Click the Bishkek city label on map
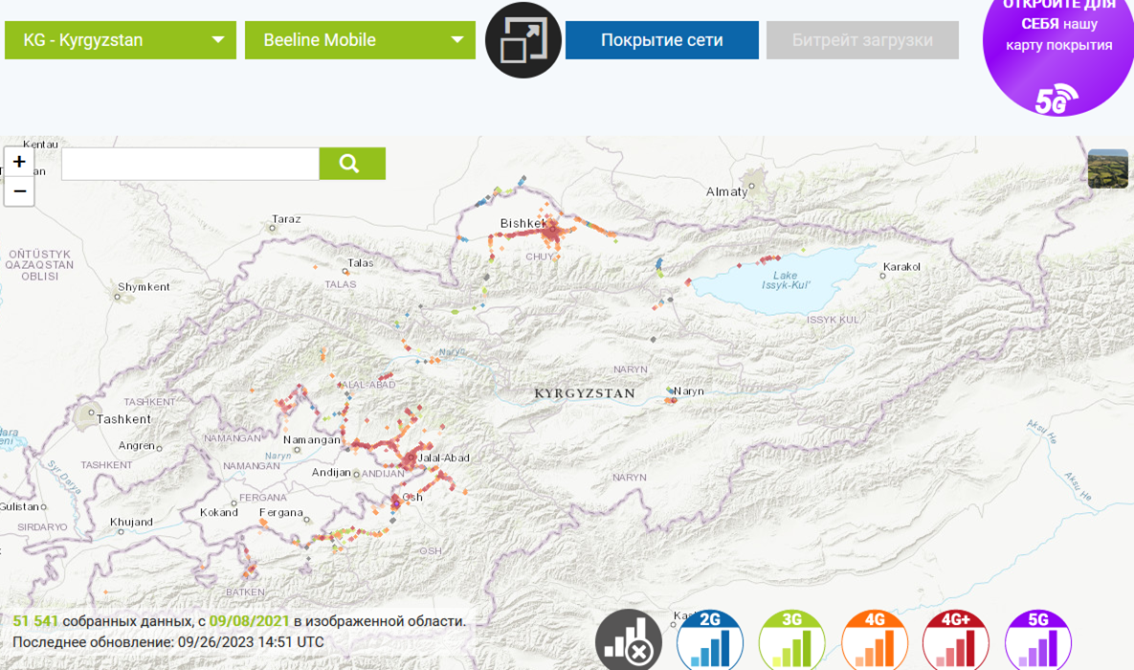1134x670 pixels. [x=521, y=223]
